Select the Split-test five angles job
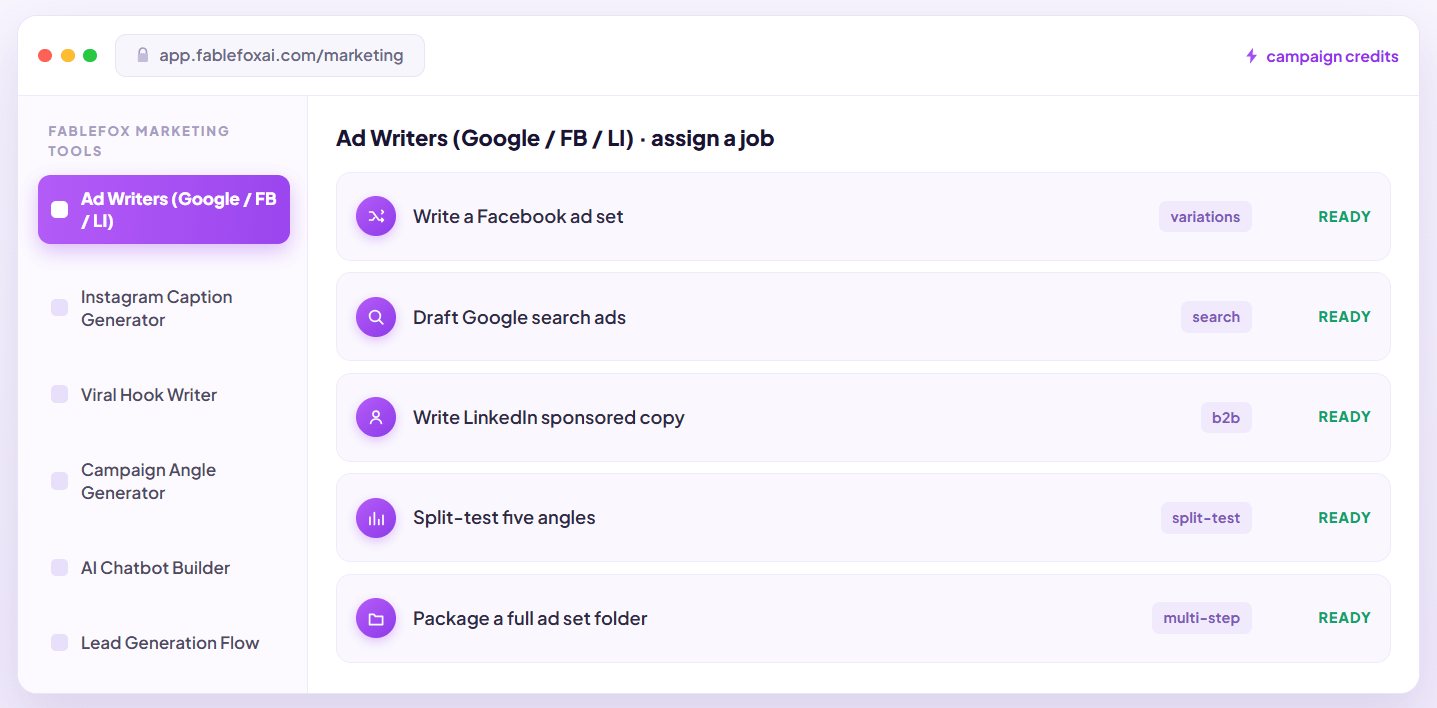Screen dimensions: 1437x708 (863, 518)
